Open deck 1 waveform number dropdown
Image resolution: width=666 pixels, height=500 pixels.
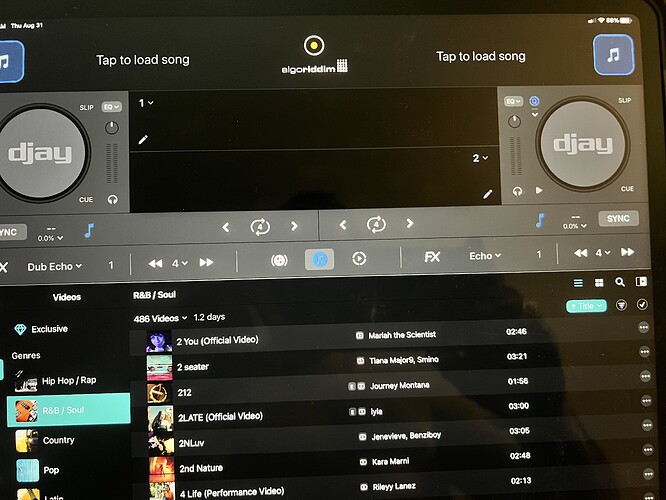(146, 103)
